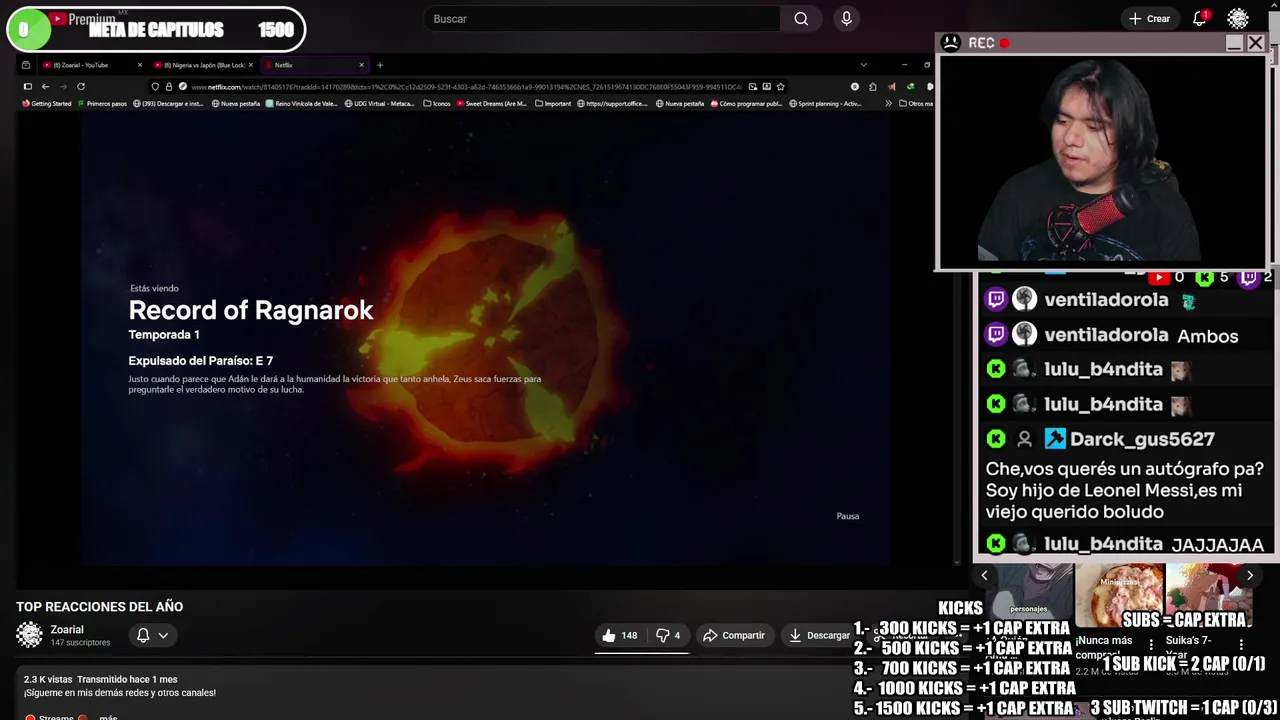This screenshot has height=720, width=1280.
Task: Dislike the video showing 4 dislikes
Action: 668,635
